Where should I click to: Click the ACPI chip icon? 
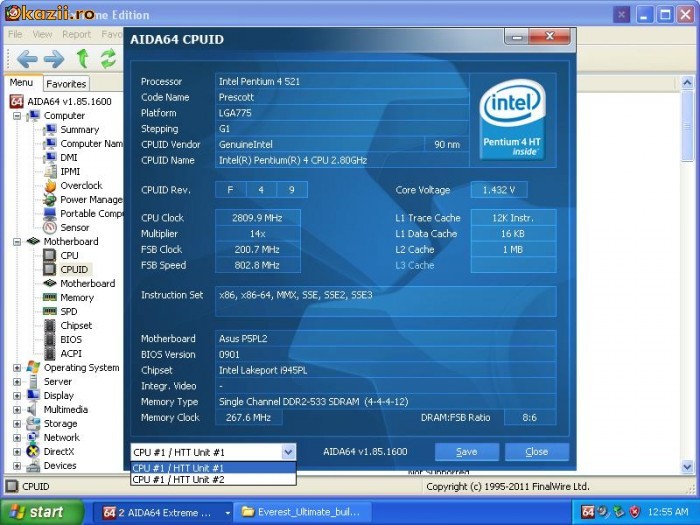coord(50,354)
